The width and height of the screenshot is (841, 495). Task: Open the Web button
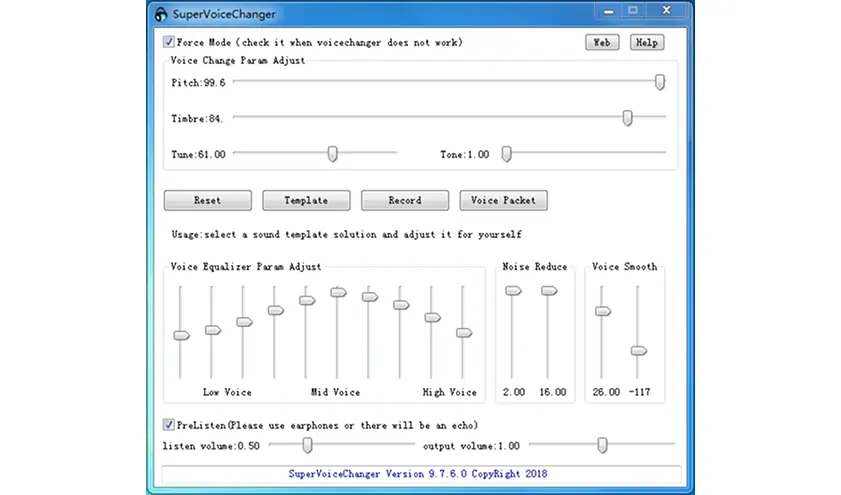click(x=602, y=42)
